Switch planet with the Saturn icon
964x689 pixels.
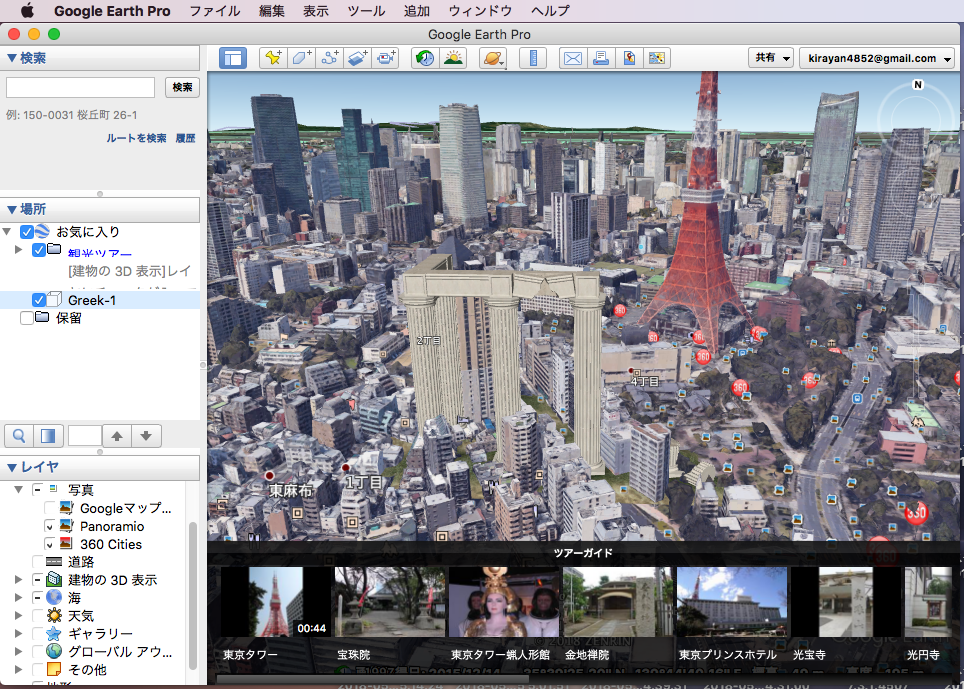pyautogui.click(x=493, y=58)
